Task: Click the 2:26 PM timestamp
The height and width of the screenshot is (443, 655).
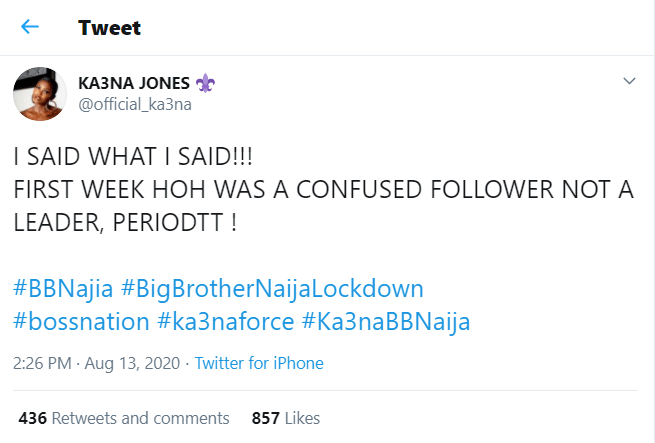Action: (44, 363)
